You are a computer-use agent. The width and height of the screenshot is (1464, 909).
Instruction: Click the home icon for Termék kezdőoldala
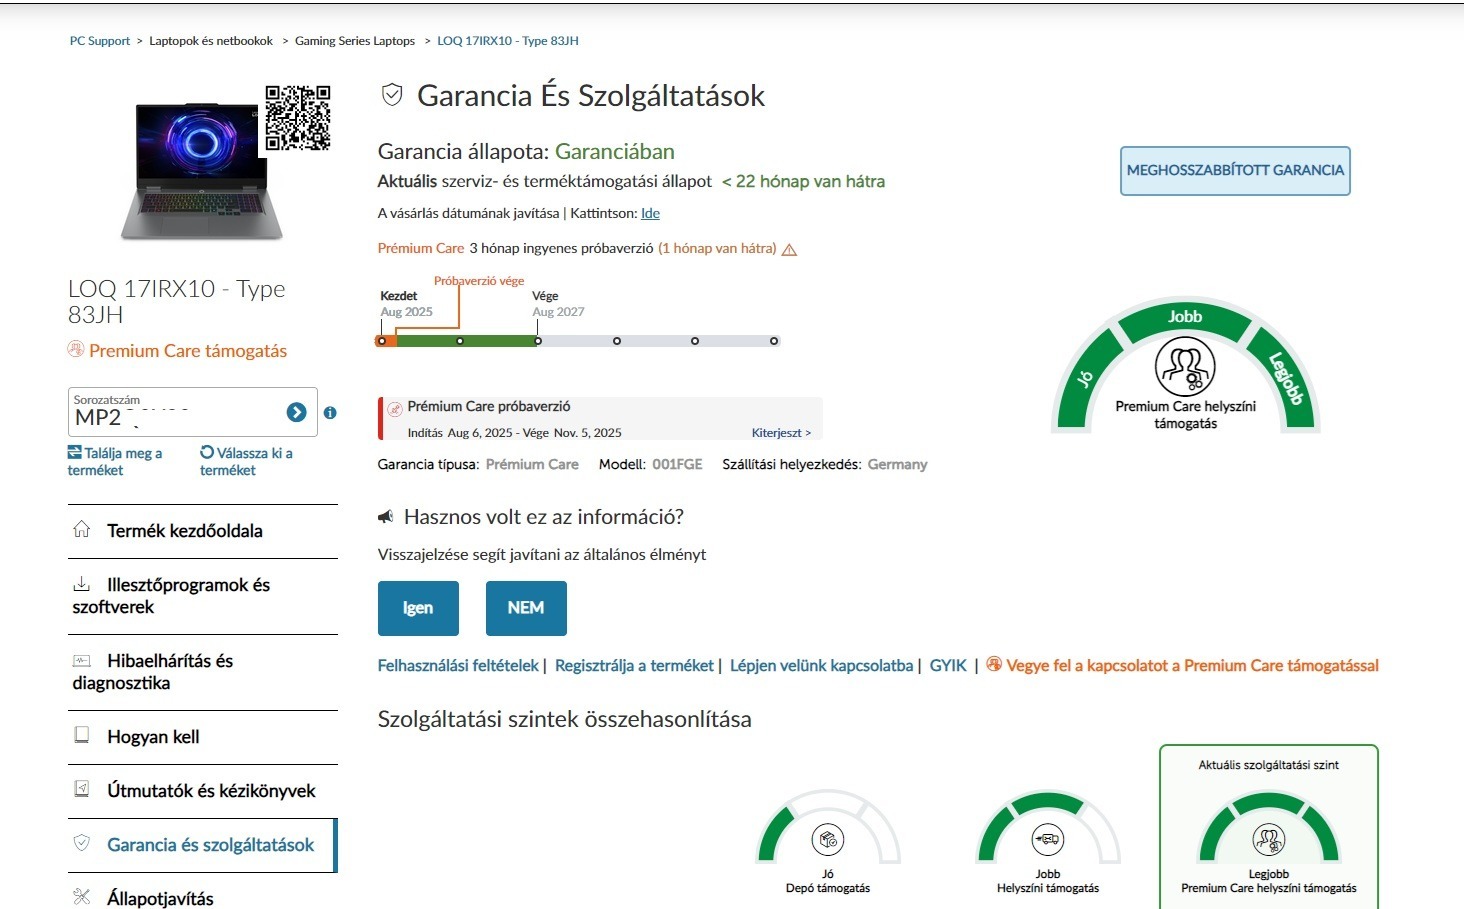tap(82, 529)
